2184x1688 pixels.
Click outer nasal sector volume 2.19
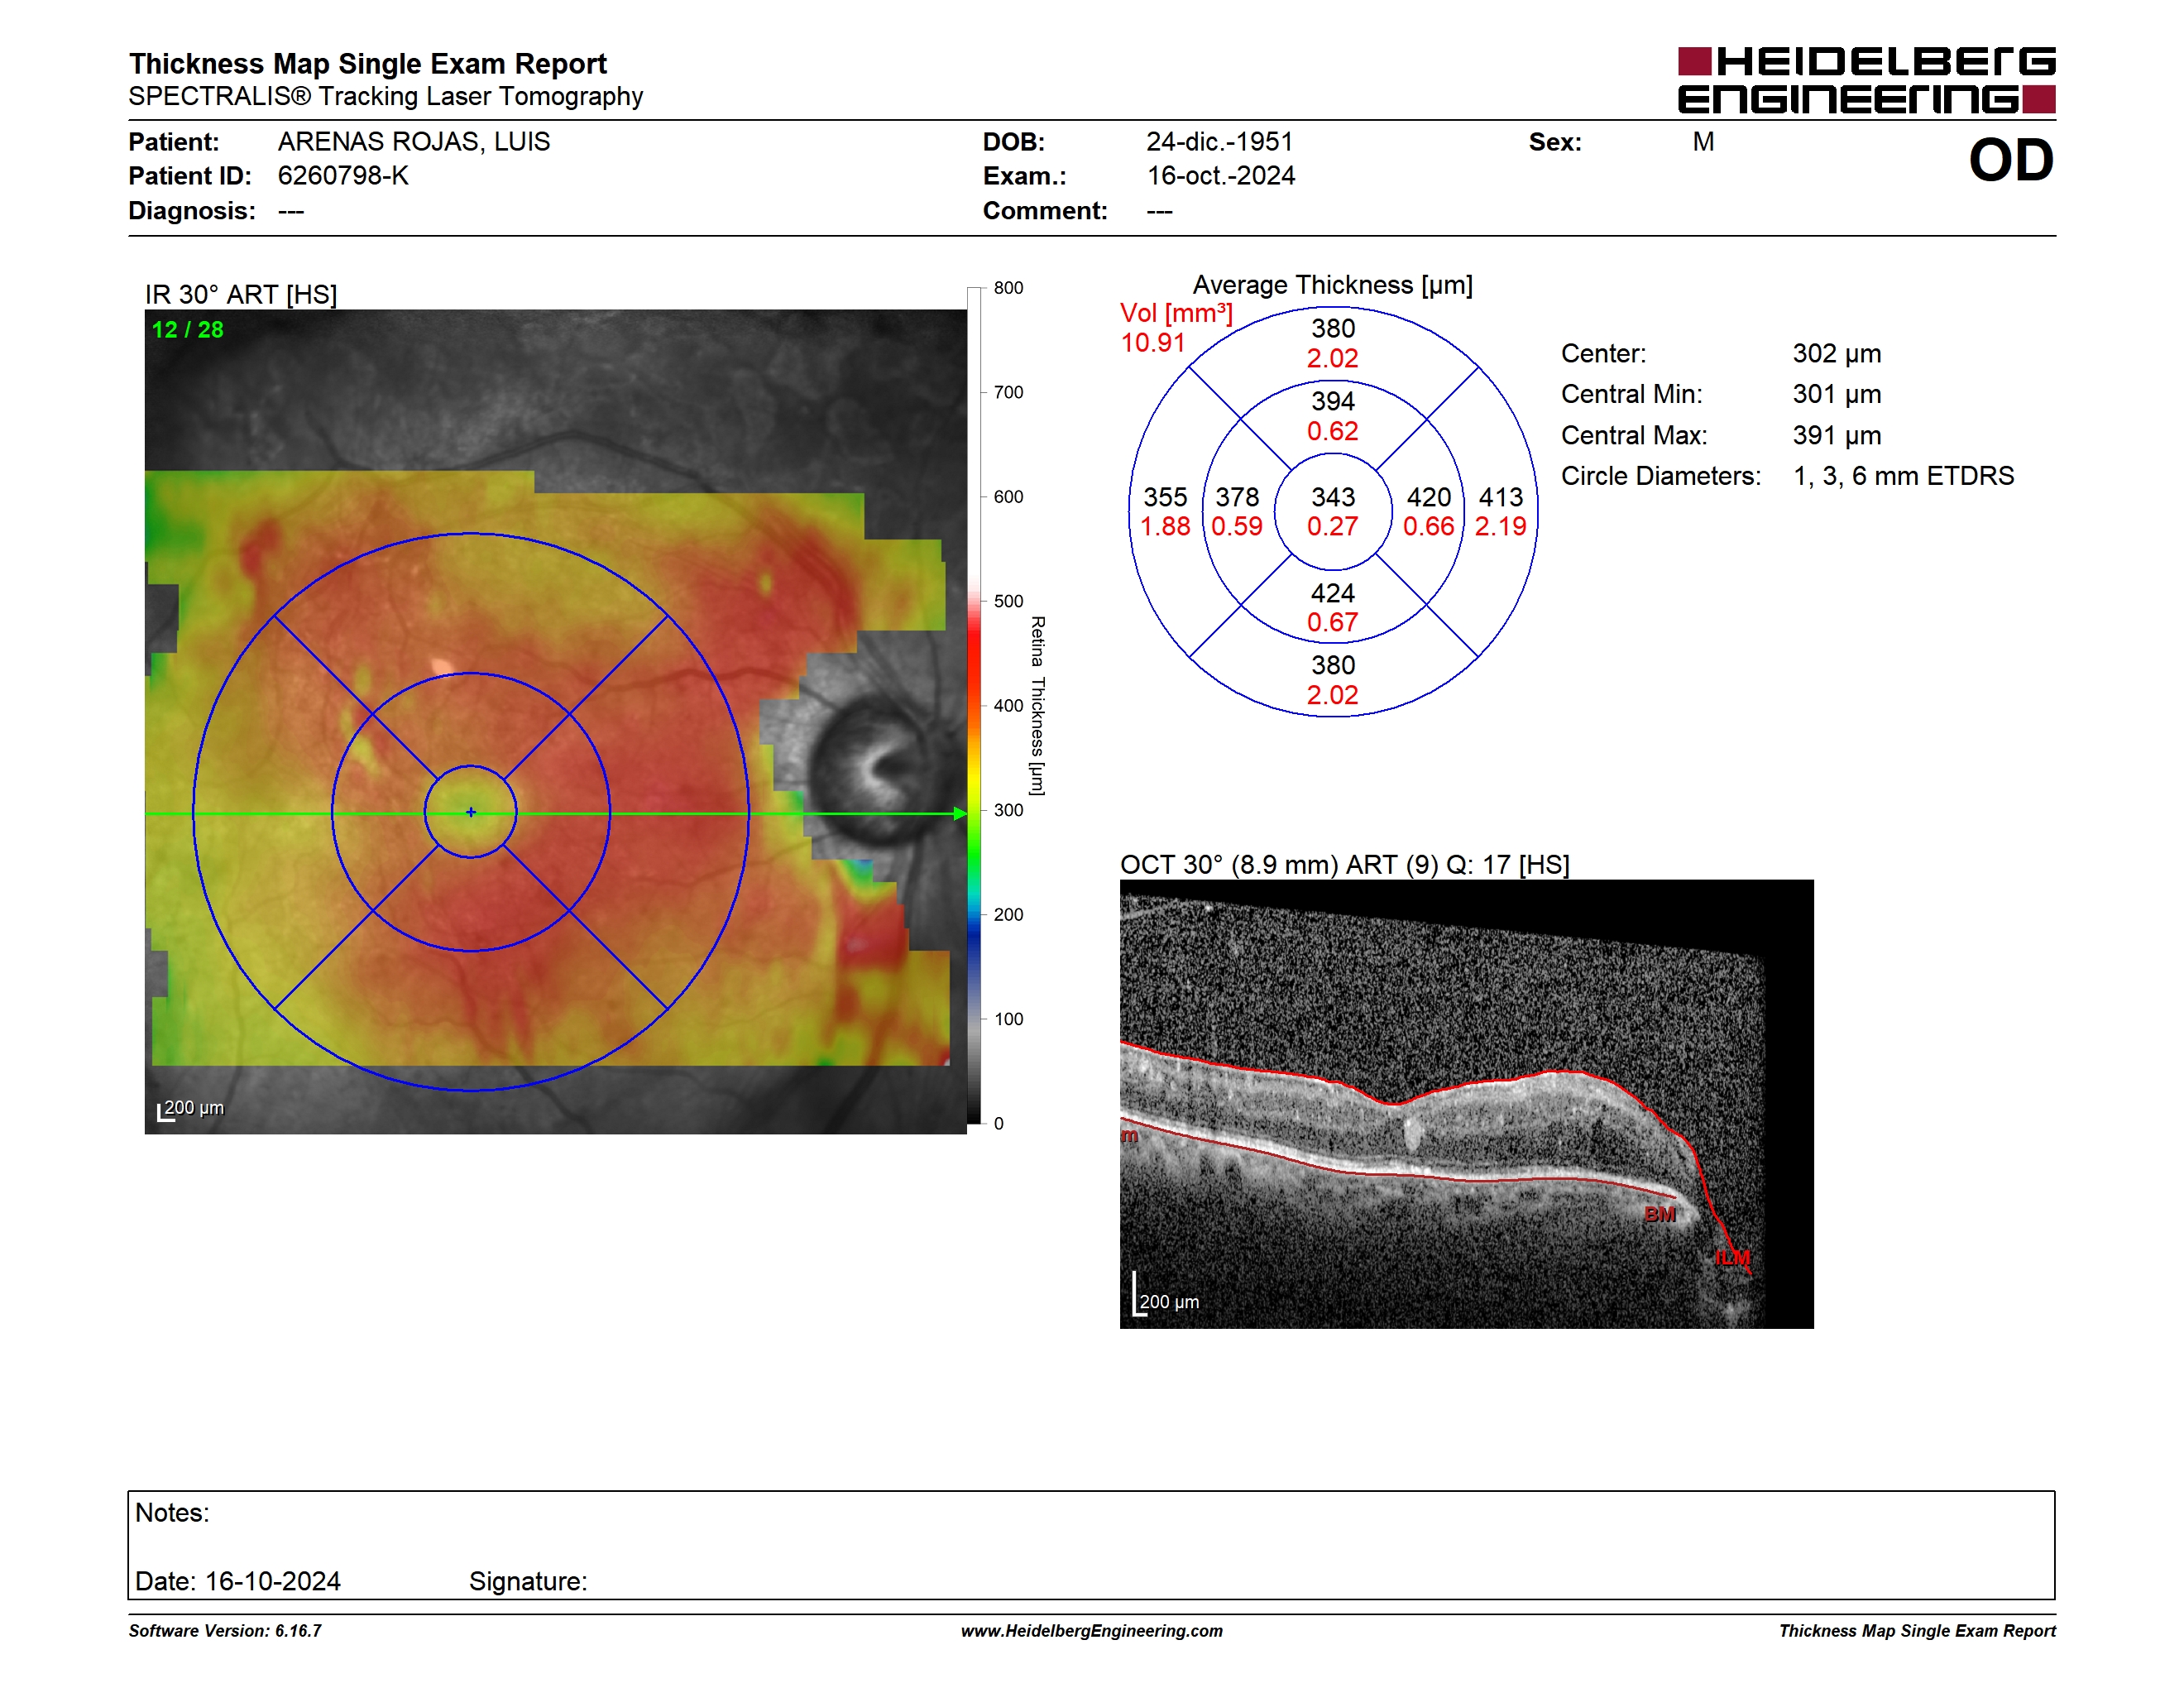click(1501, 527)
